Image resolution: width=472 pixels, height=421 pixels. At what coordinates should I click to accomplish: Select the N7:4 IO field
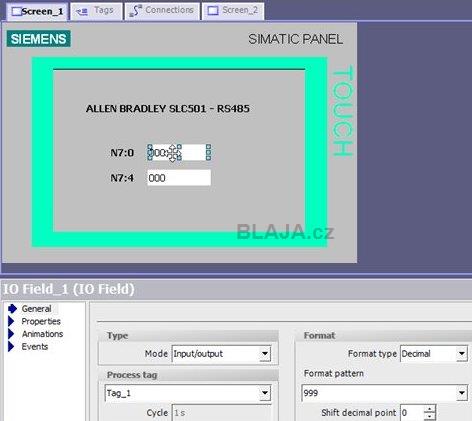[179, 178]
